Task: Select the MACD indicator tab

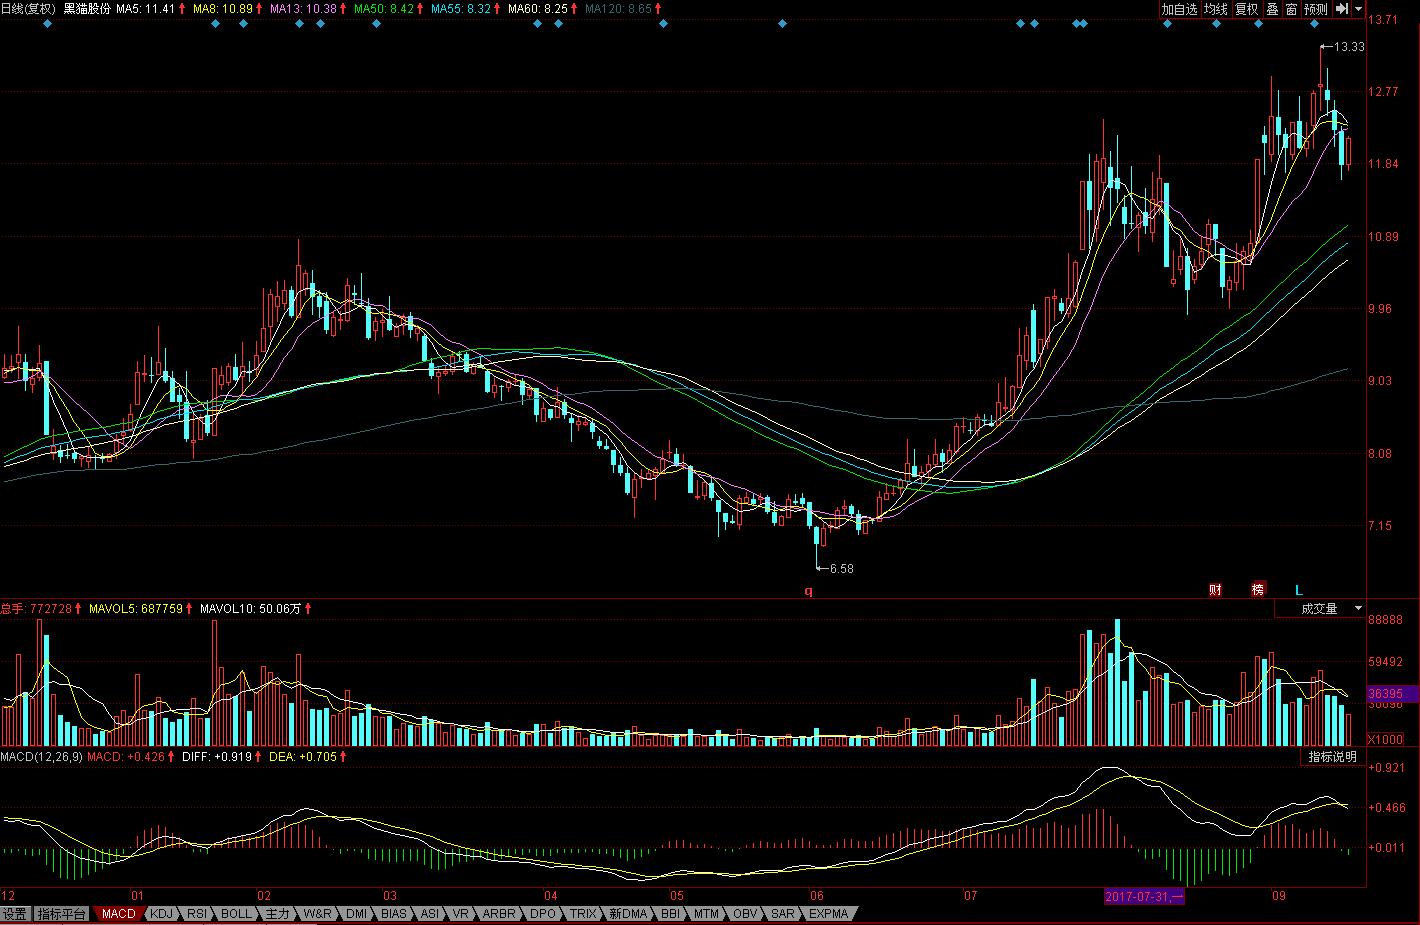Action: 118,914
